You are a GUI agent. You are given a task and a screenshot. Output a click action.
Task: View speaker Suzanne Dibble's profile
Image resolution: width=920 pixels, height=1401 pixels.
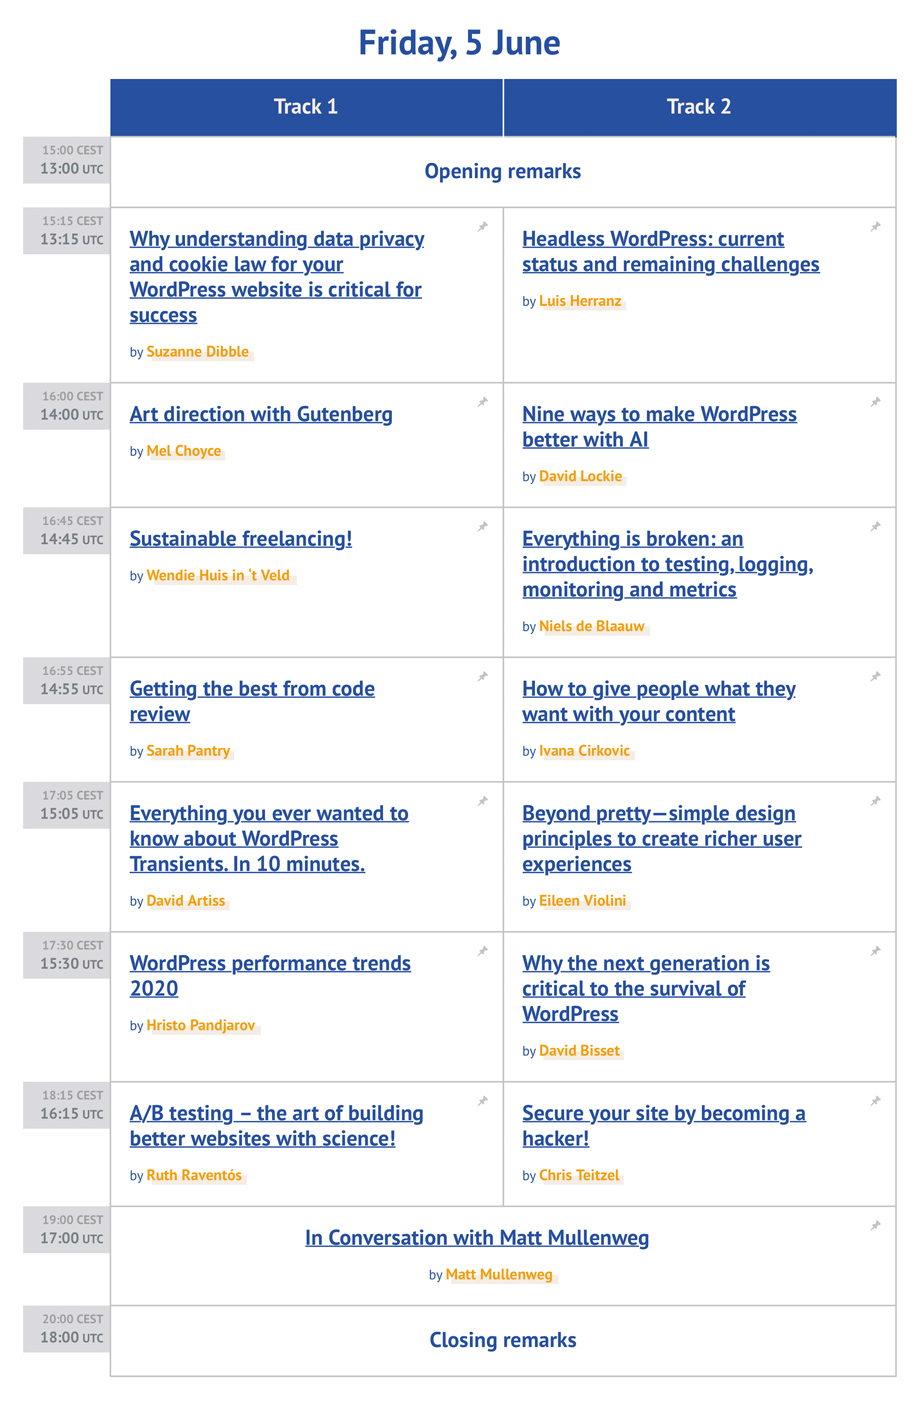point(197,352)
